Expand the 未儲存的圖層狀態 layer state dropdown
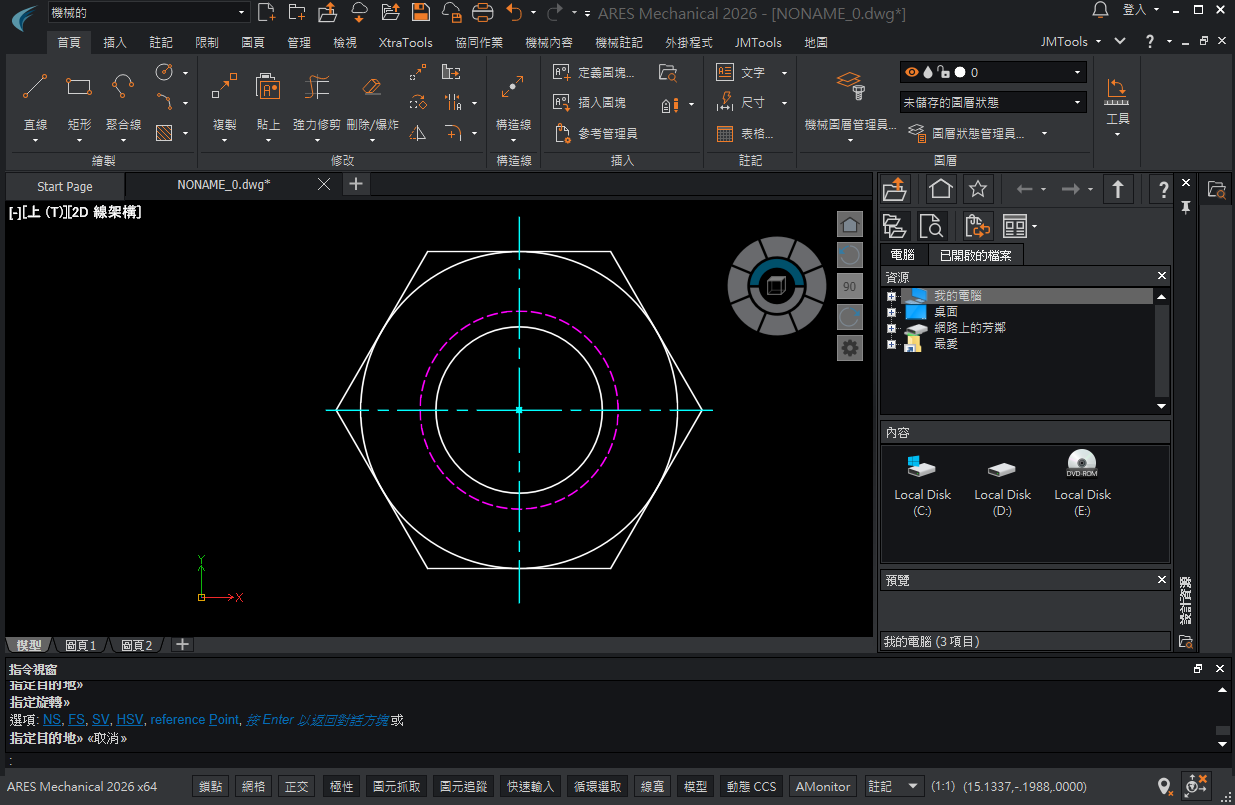1235x805 pixels. click(x=1078, y=102)
